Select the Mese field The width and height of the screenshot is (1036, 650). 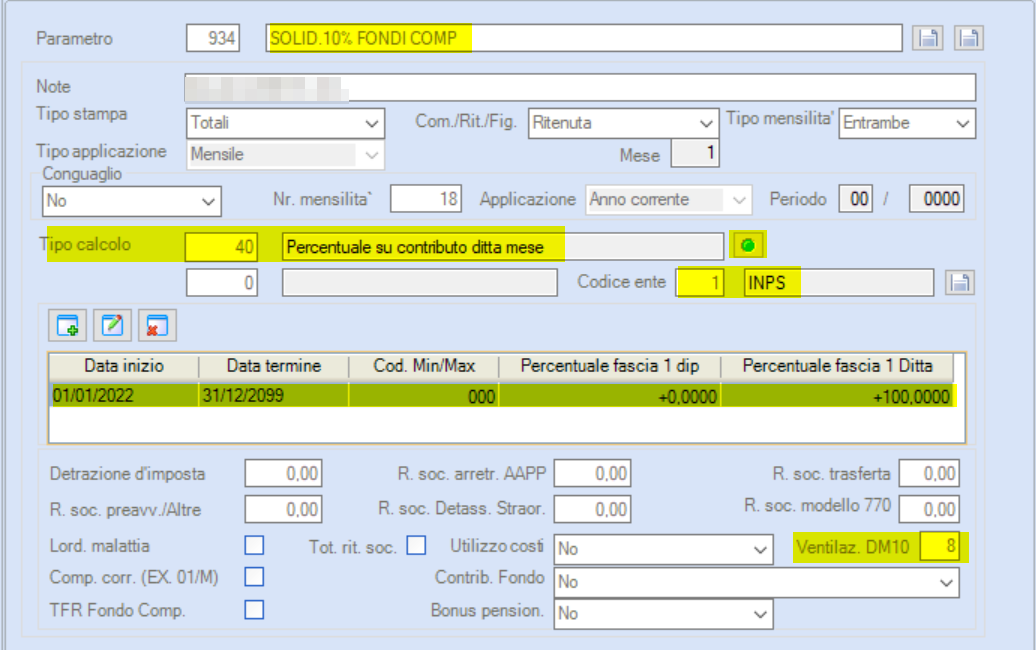click(695, 153)
